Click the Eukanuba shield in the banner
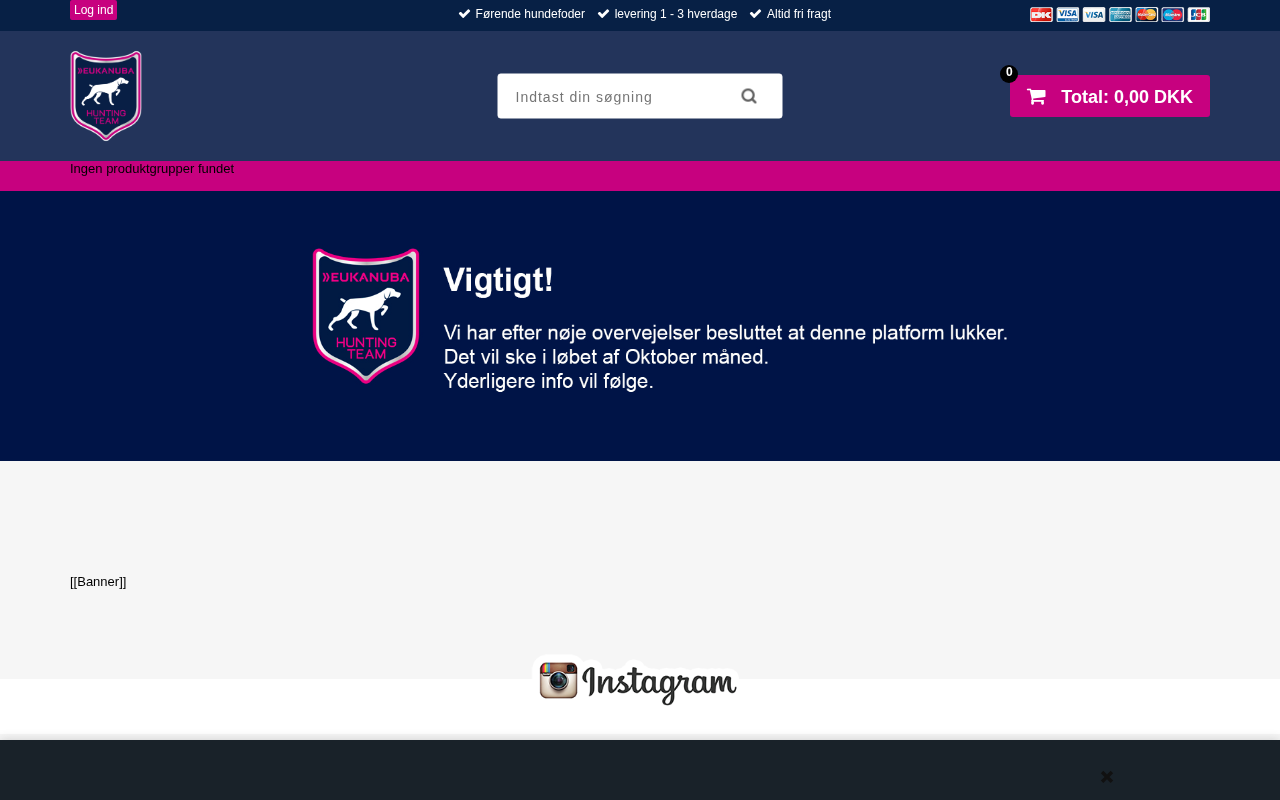Viewport: 1280px width, 800px height. (366, 316)
